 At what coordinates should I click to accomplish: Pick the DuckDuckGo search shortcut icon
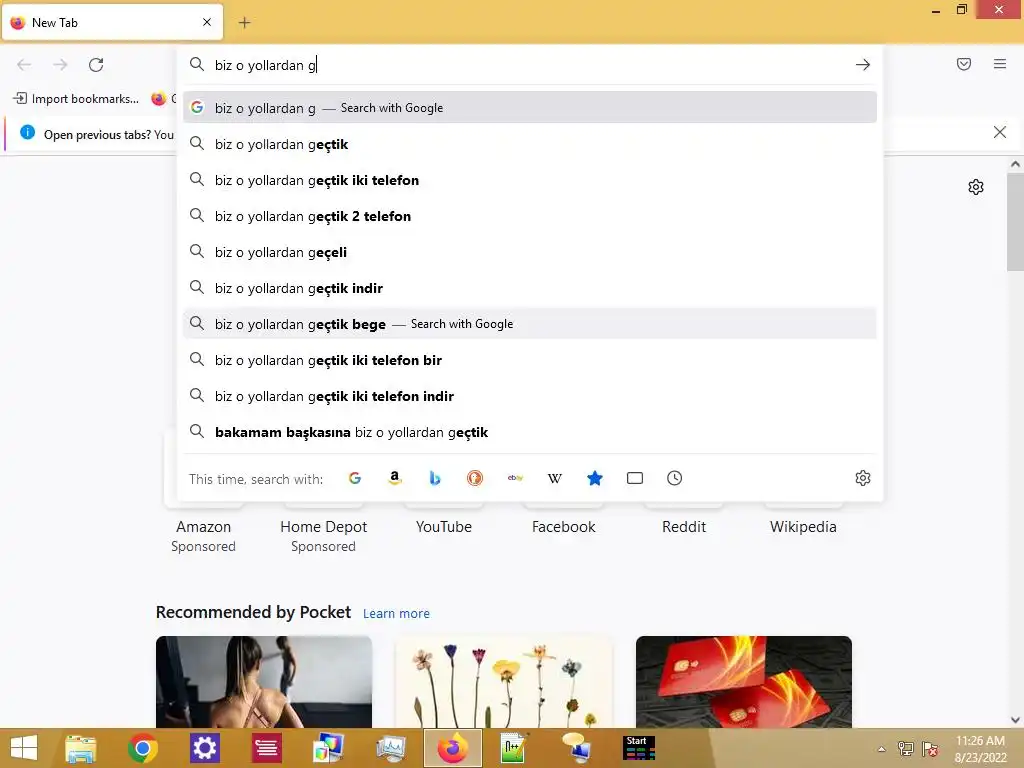coord(475,478)
